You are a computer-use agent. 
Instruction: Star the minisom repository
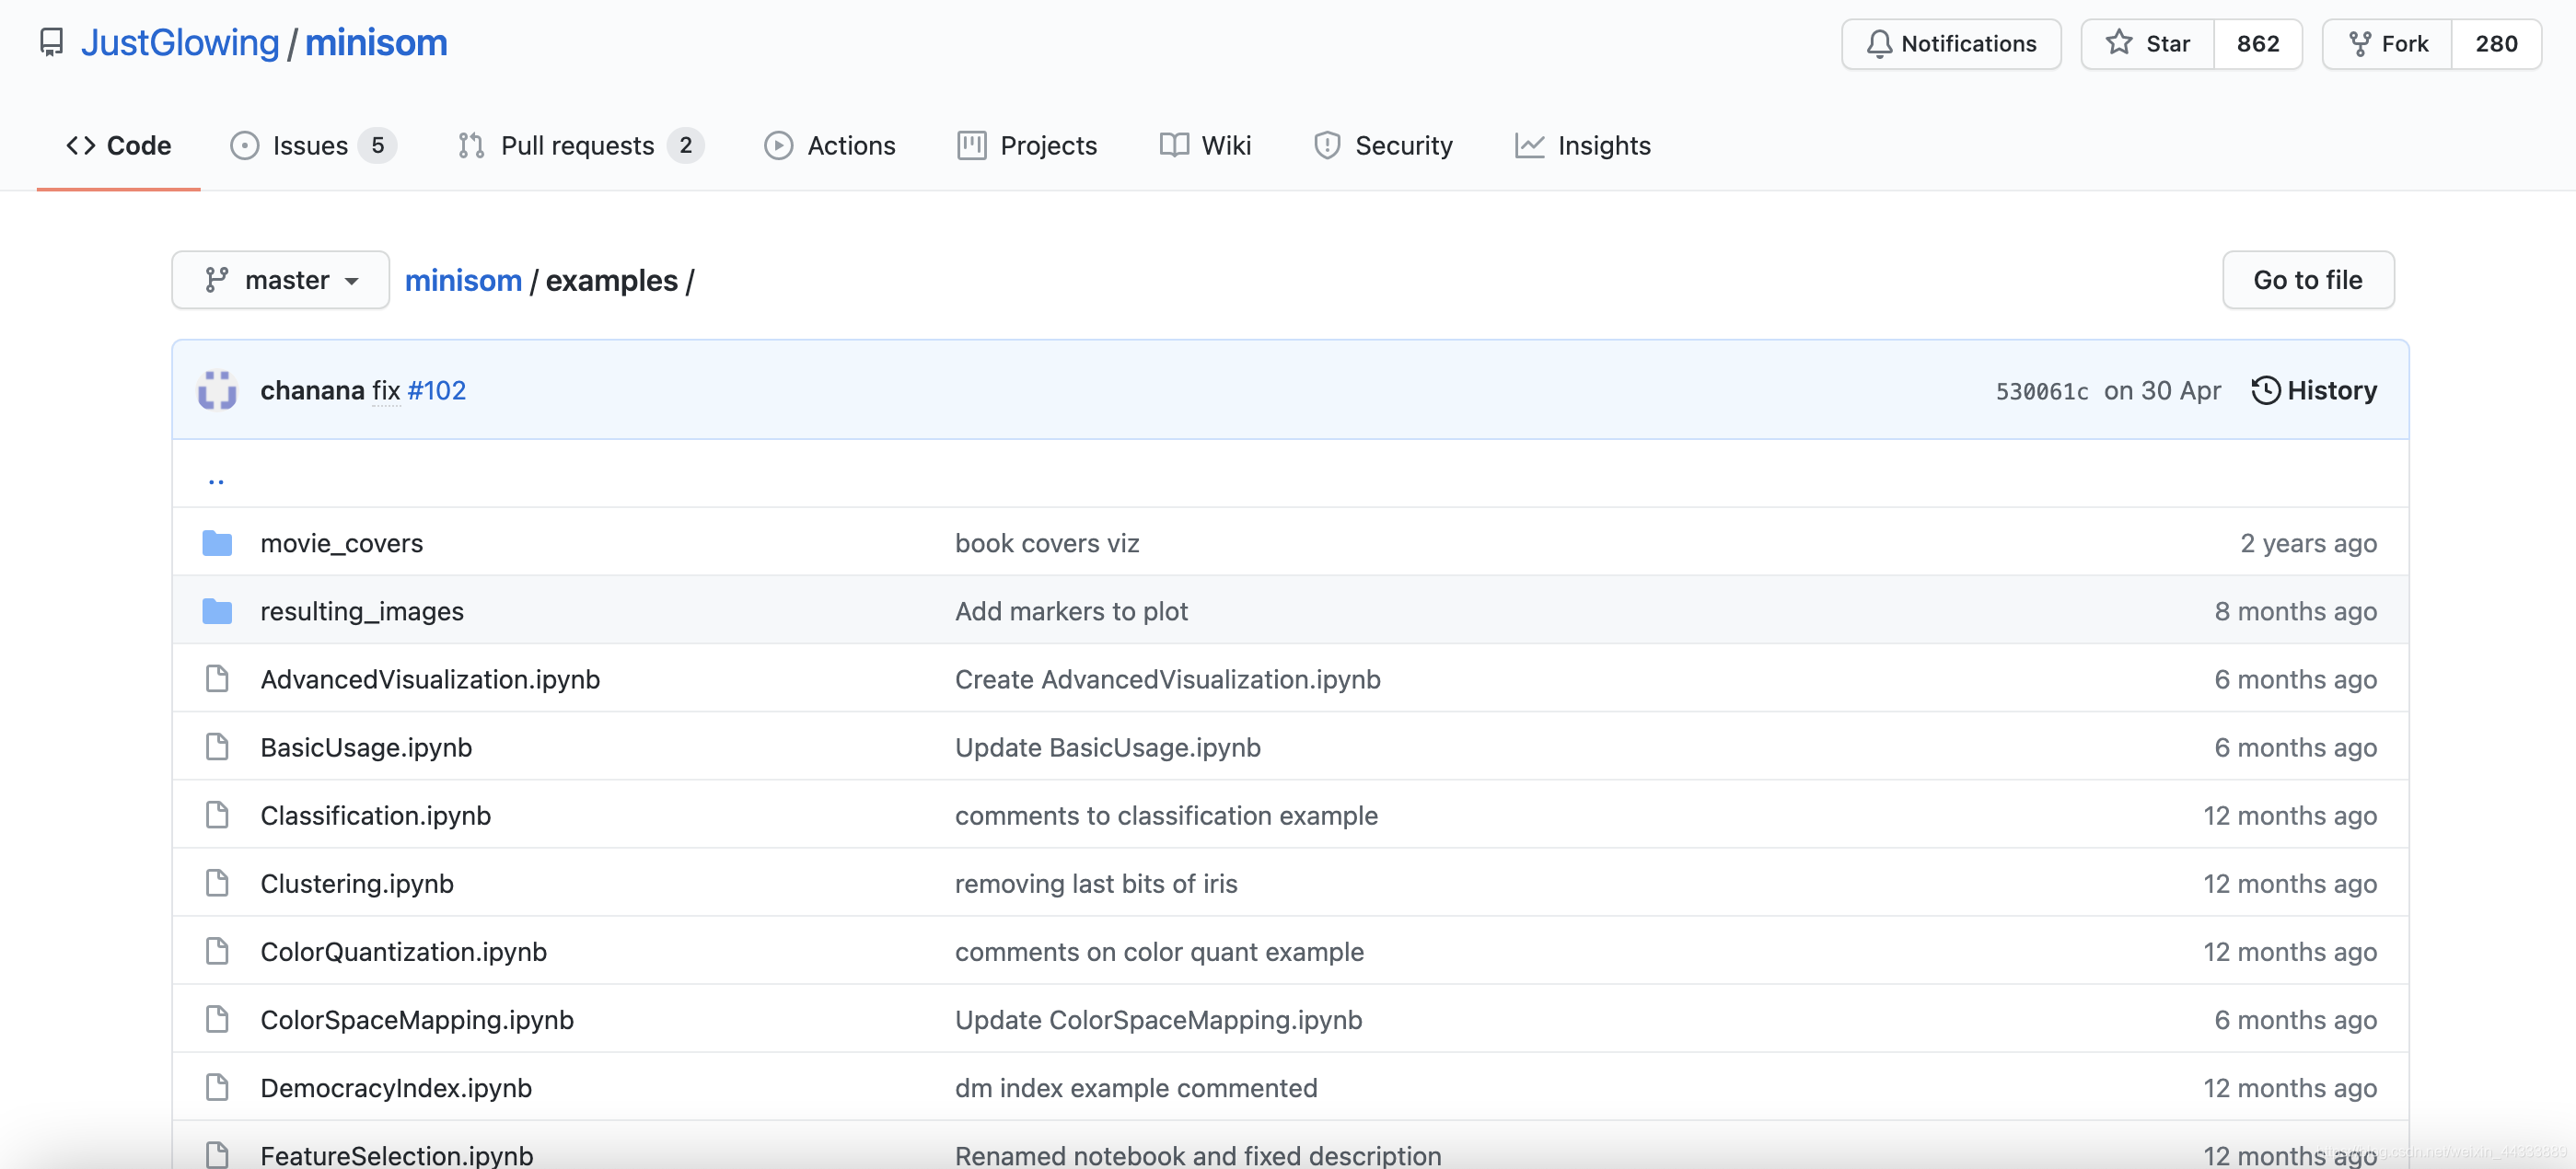click(x=2148, y=44)
